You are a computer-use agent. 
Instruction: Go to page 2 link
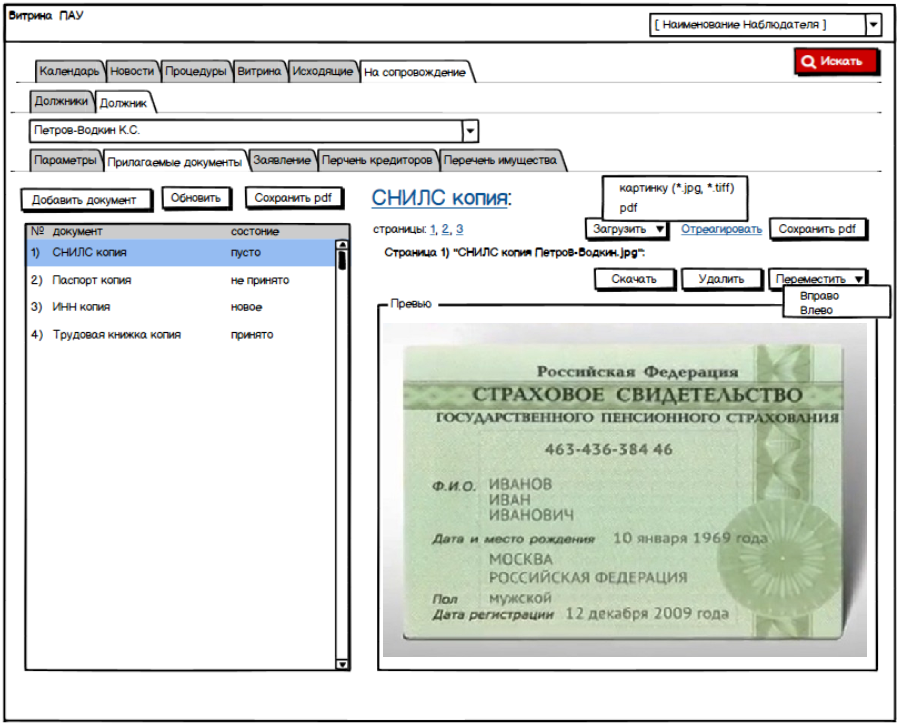coord(445,230)
